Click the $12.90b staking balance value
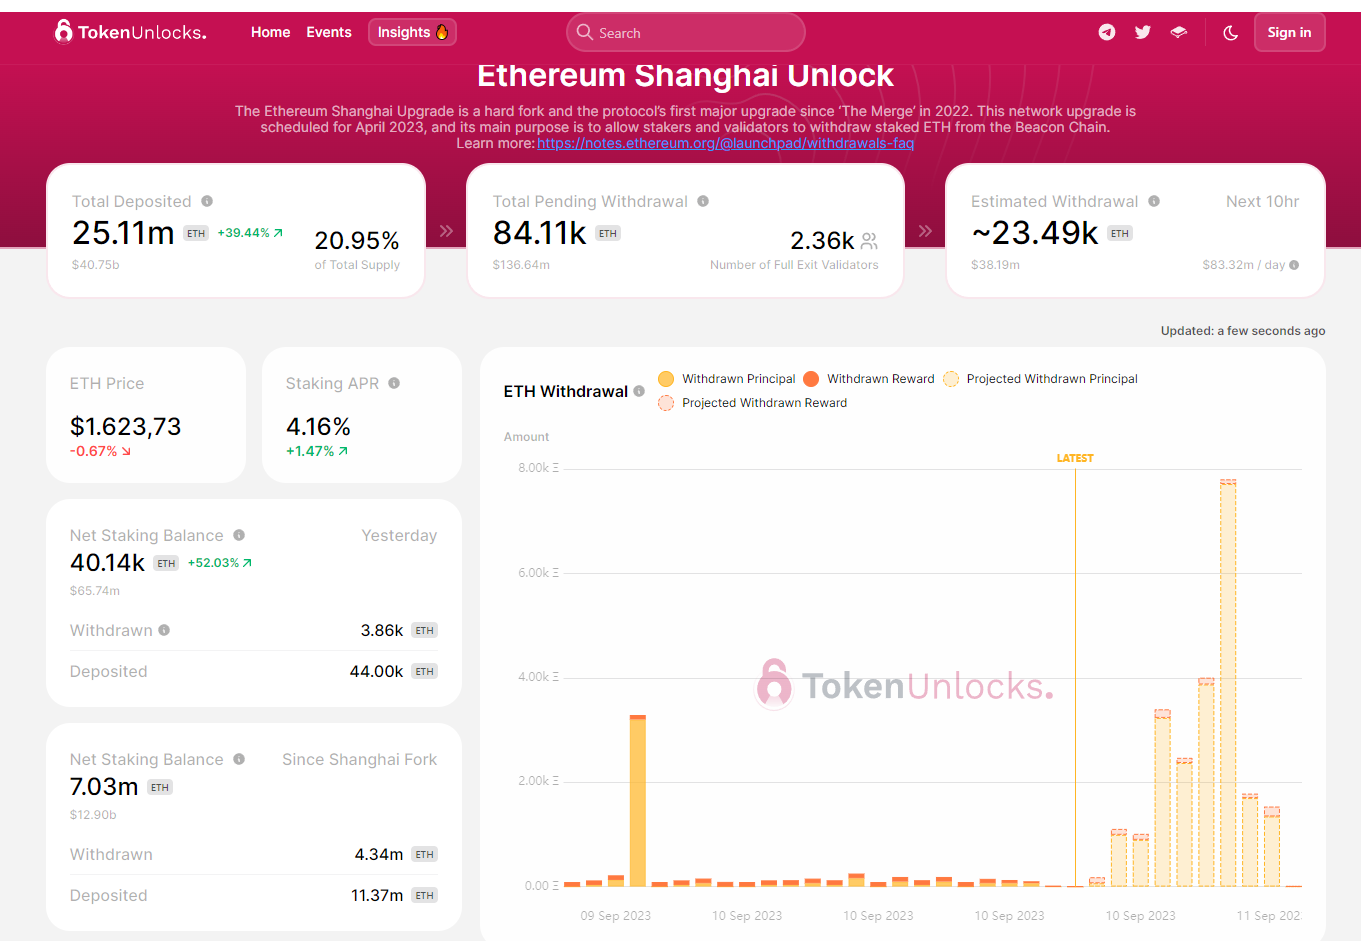Screen dimensions: 1361x941 93,815
